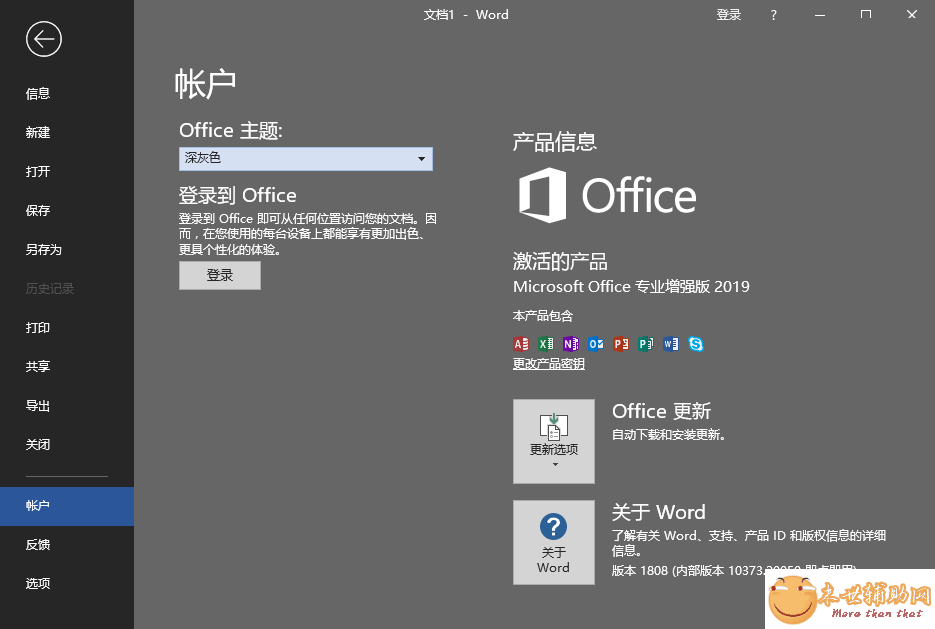Click the Access app icon
Viewport: 935px width, 629px height.
click(x=521, y=344)
